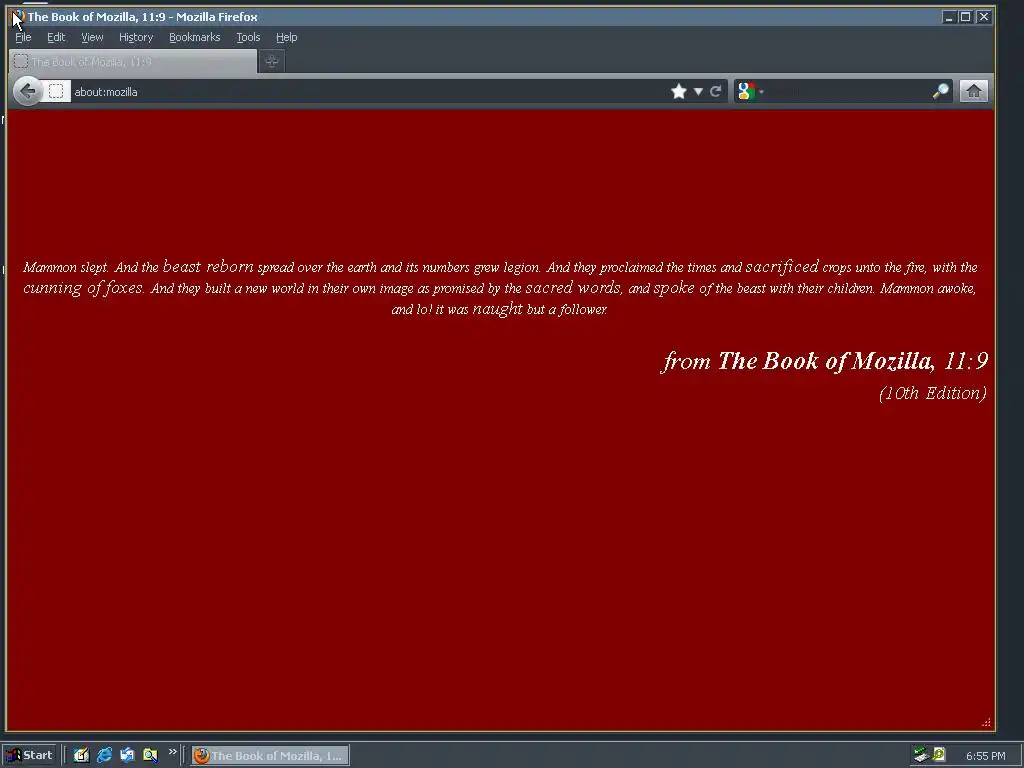Run a search with the magnifying glass icon
This screenshot has height=768, width=1024.
point(940,91)
